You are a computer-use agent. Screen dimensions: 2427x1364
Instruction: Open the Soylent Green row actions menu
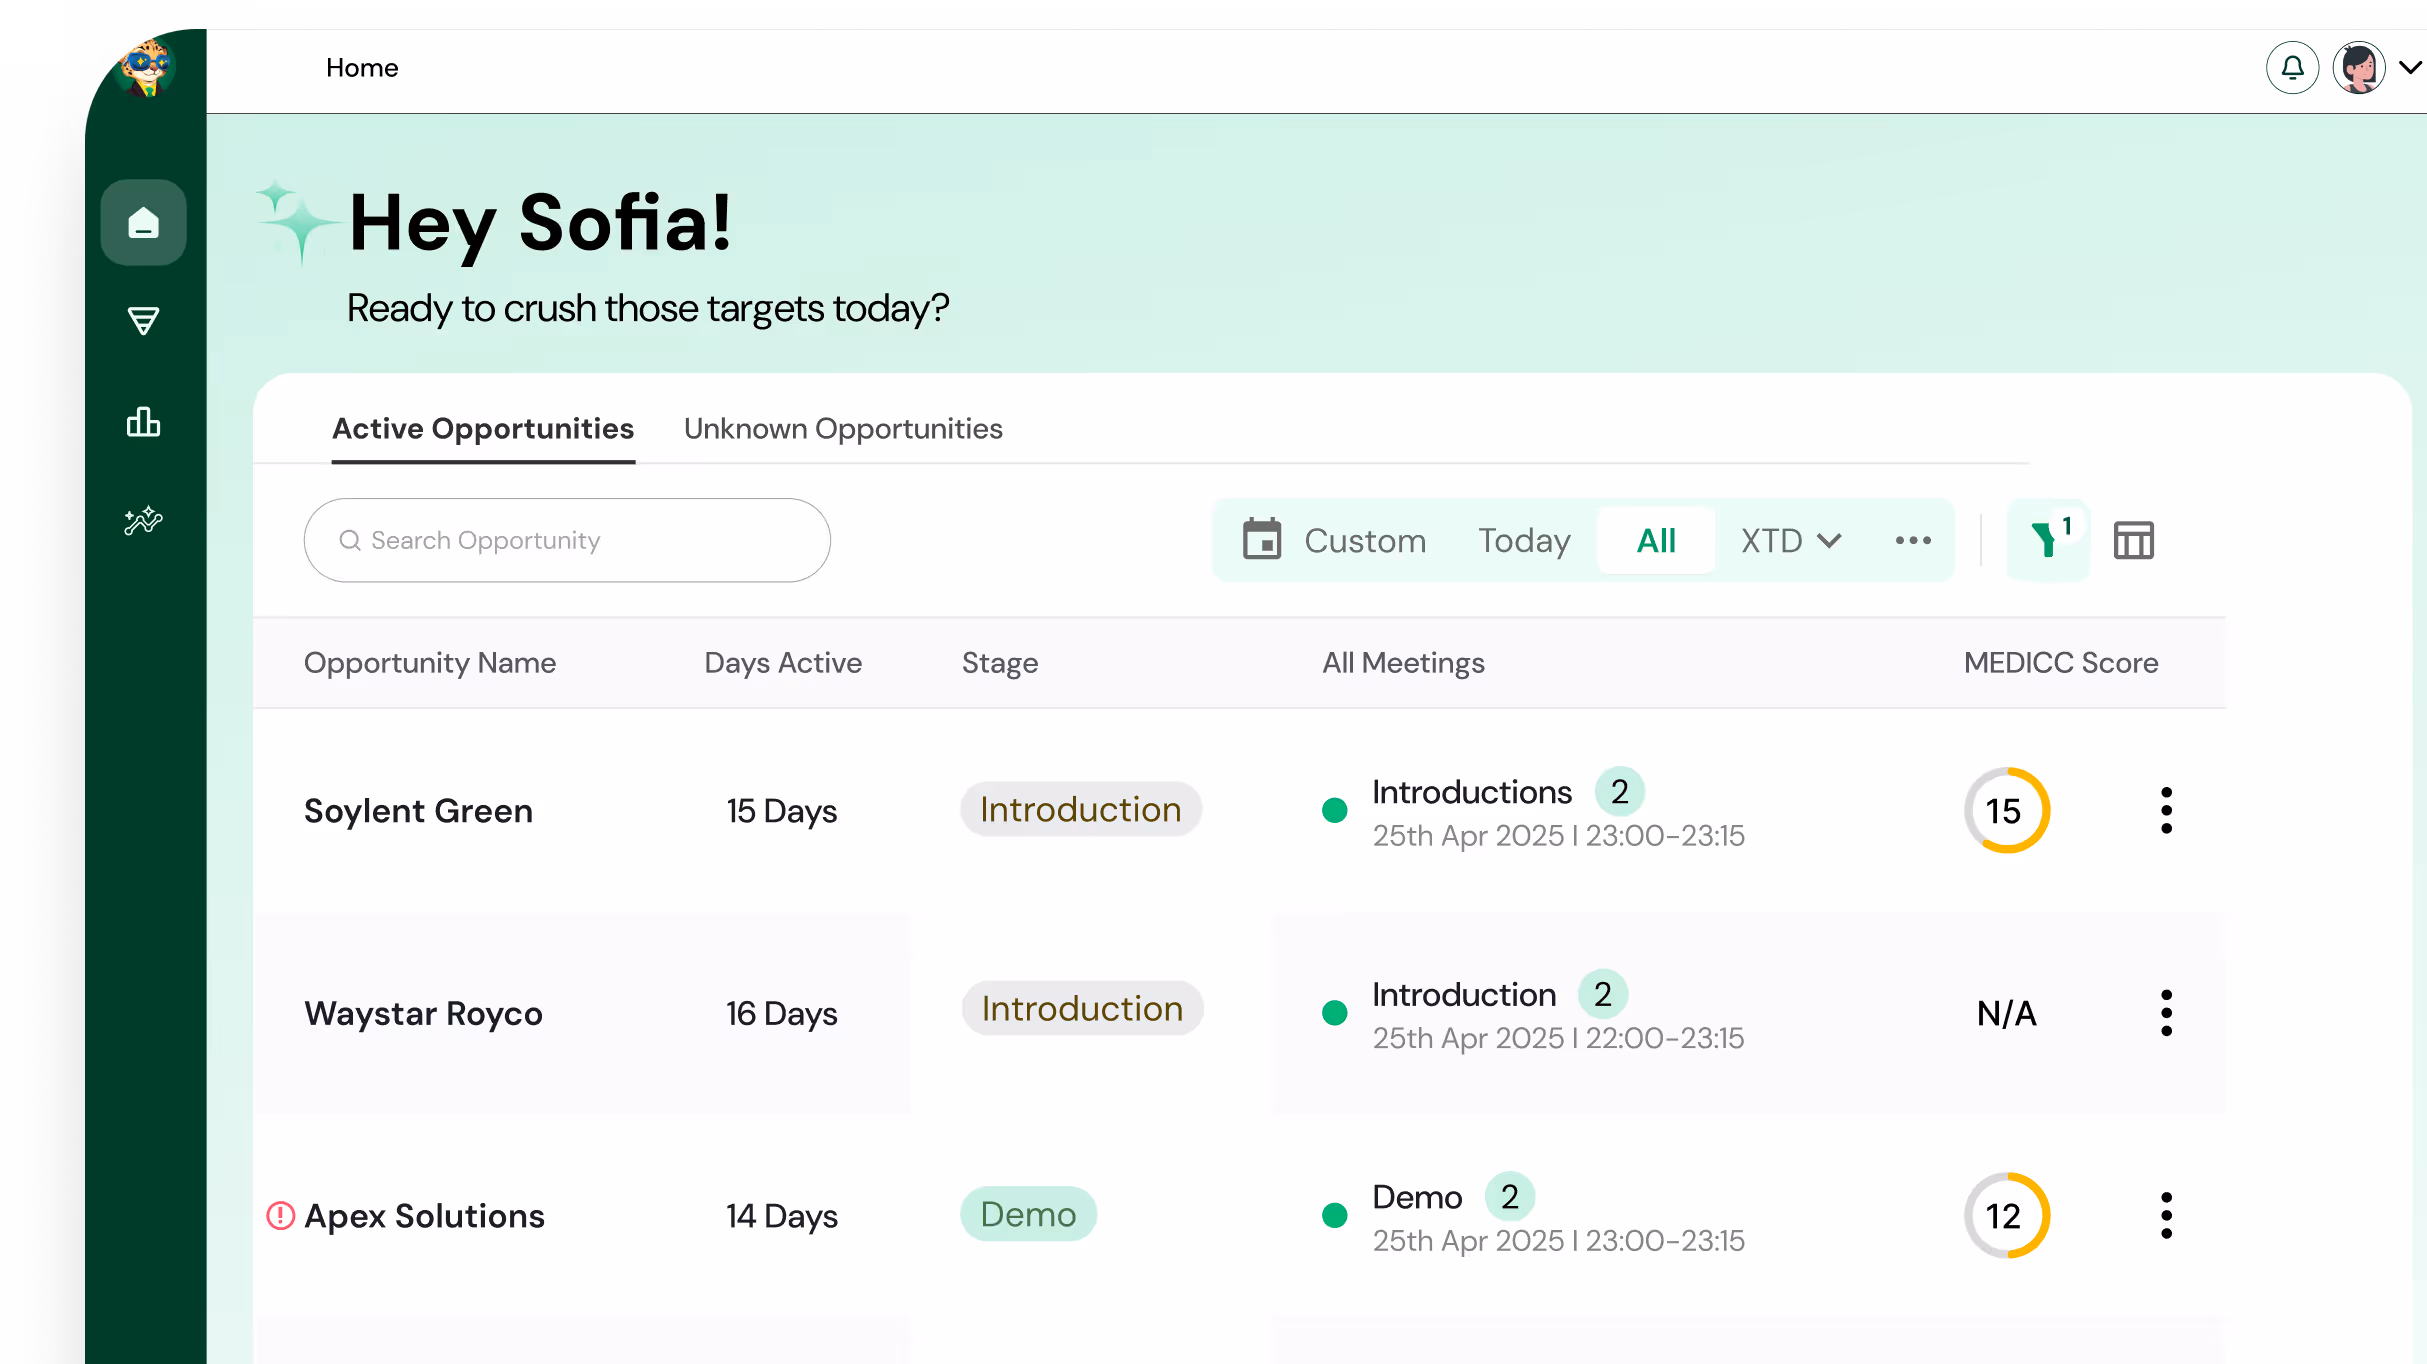tap(2166, 810)
